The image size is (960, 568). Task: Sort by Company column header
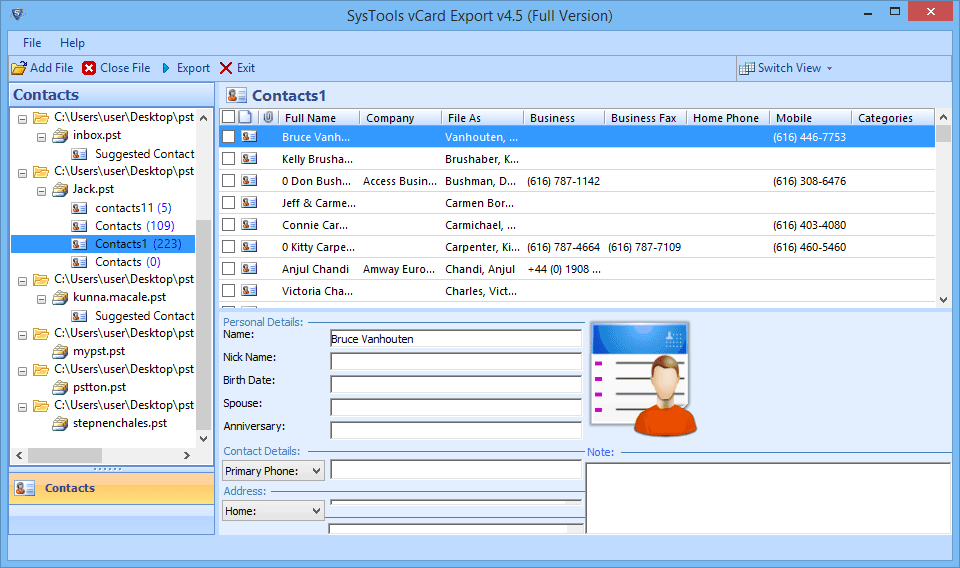[x=400, y=118]
